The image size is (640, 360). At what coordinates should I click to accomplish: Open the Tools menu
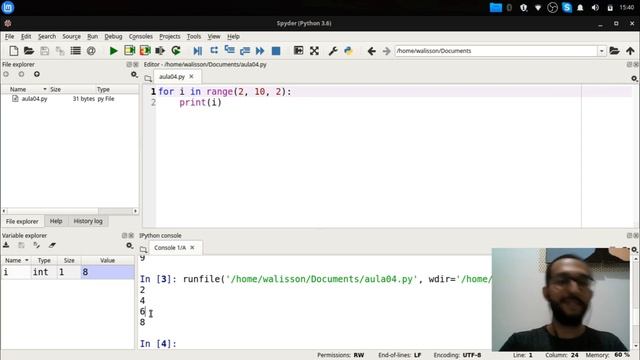(x=194, y=36)
